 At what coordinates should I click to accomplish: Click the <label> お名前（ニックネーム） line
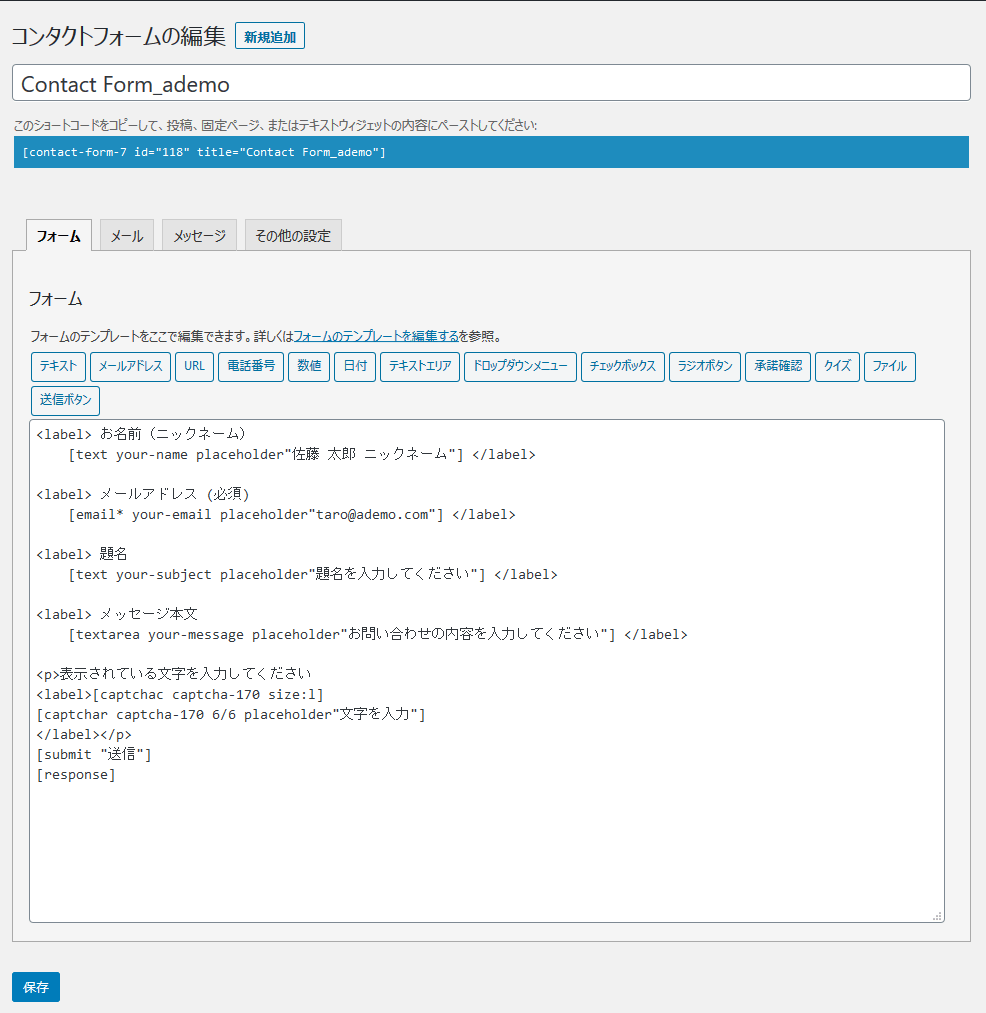click(x=141, y=434)
